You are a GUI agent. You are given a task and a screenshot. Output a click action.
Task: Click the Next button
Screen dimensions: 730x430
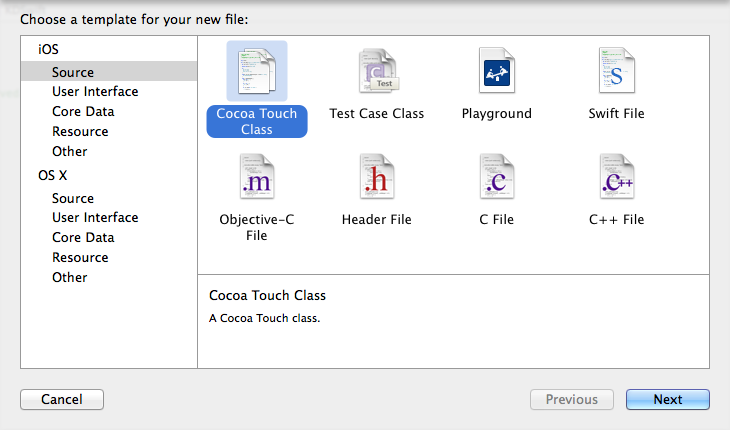[x=667, y=400]
